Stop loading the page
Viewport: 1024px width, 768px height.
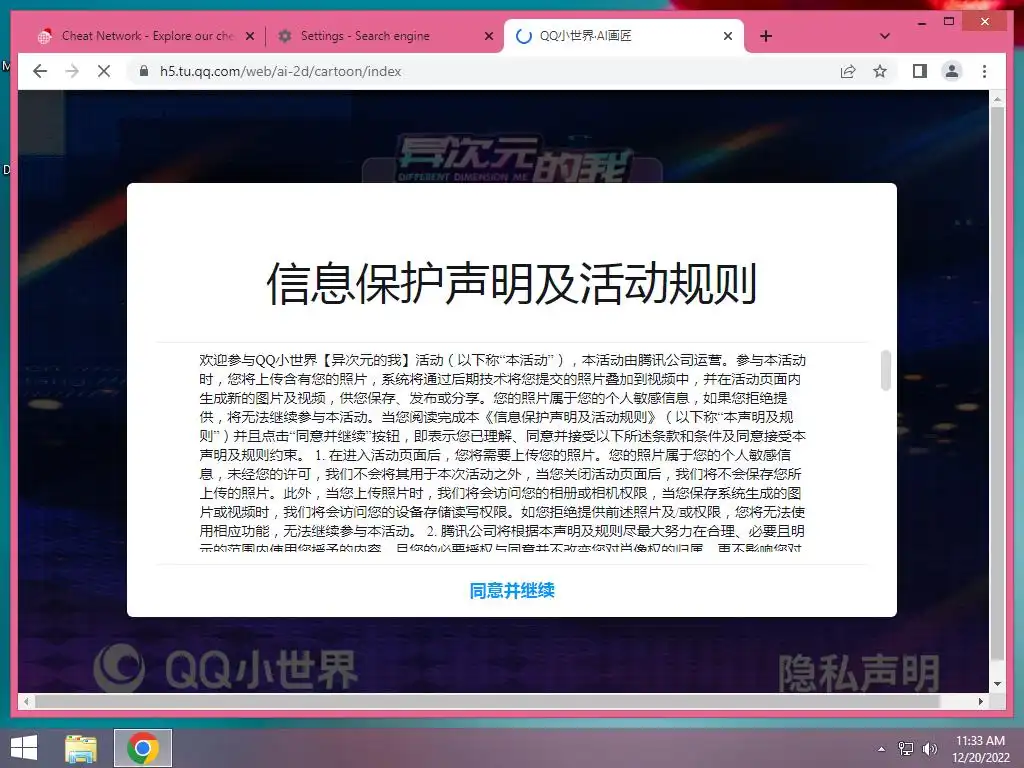tap(104, 71)
